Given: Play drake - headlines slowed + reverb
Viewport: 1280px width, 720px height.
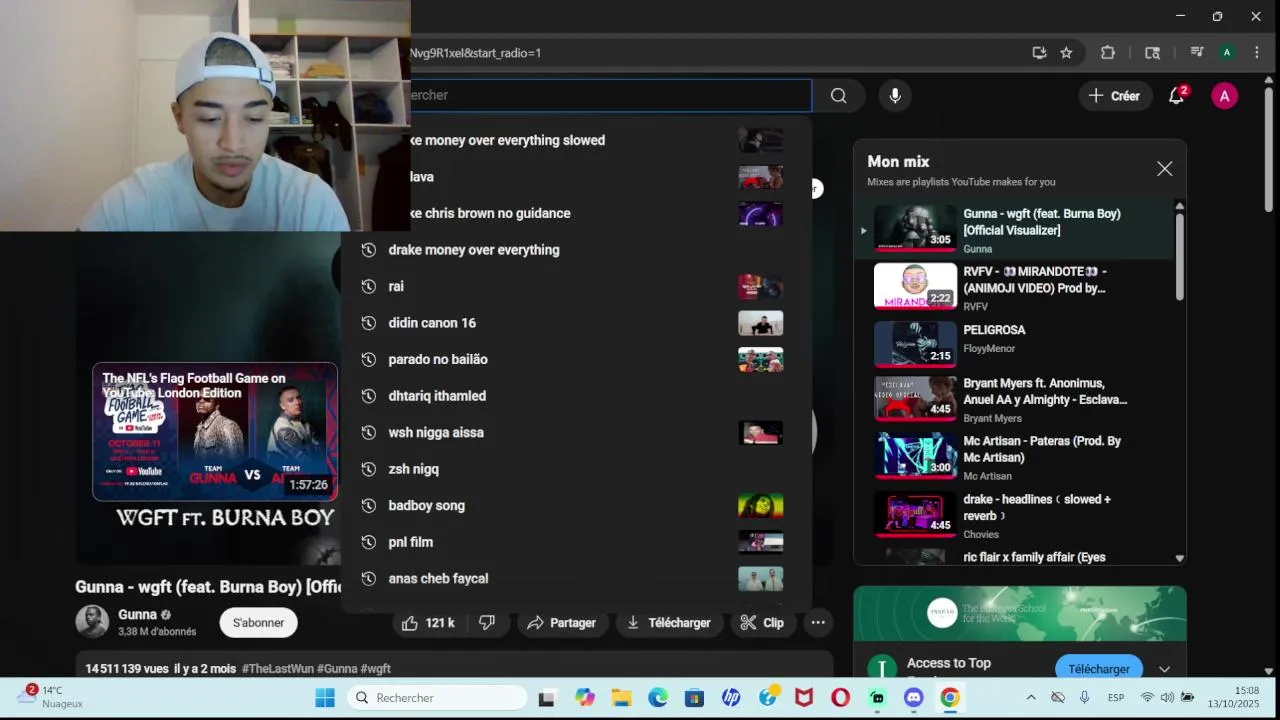Looking at the screenshot, I should (1014, 515).
